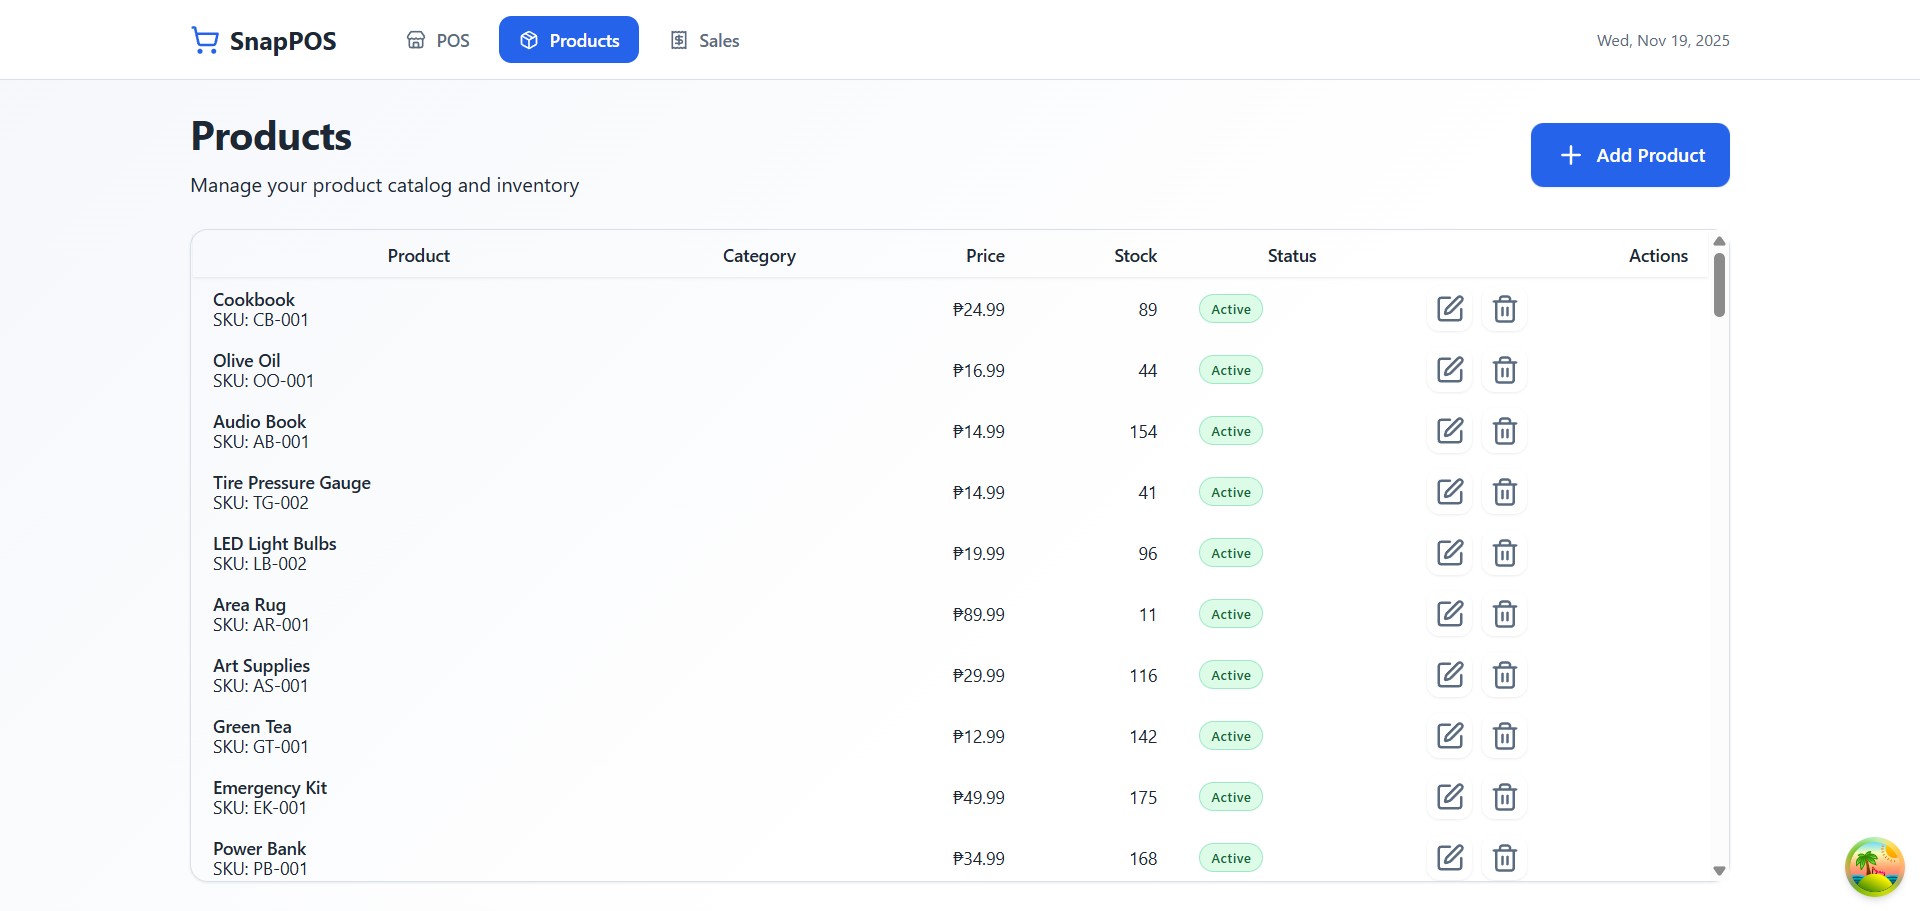Image resolution: width=1920 pixels, height=911 pixels.
Task: Edit the LED Light Bulbs product
Action: [1450, 553]
